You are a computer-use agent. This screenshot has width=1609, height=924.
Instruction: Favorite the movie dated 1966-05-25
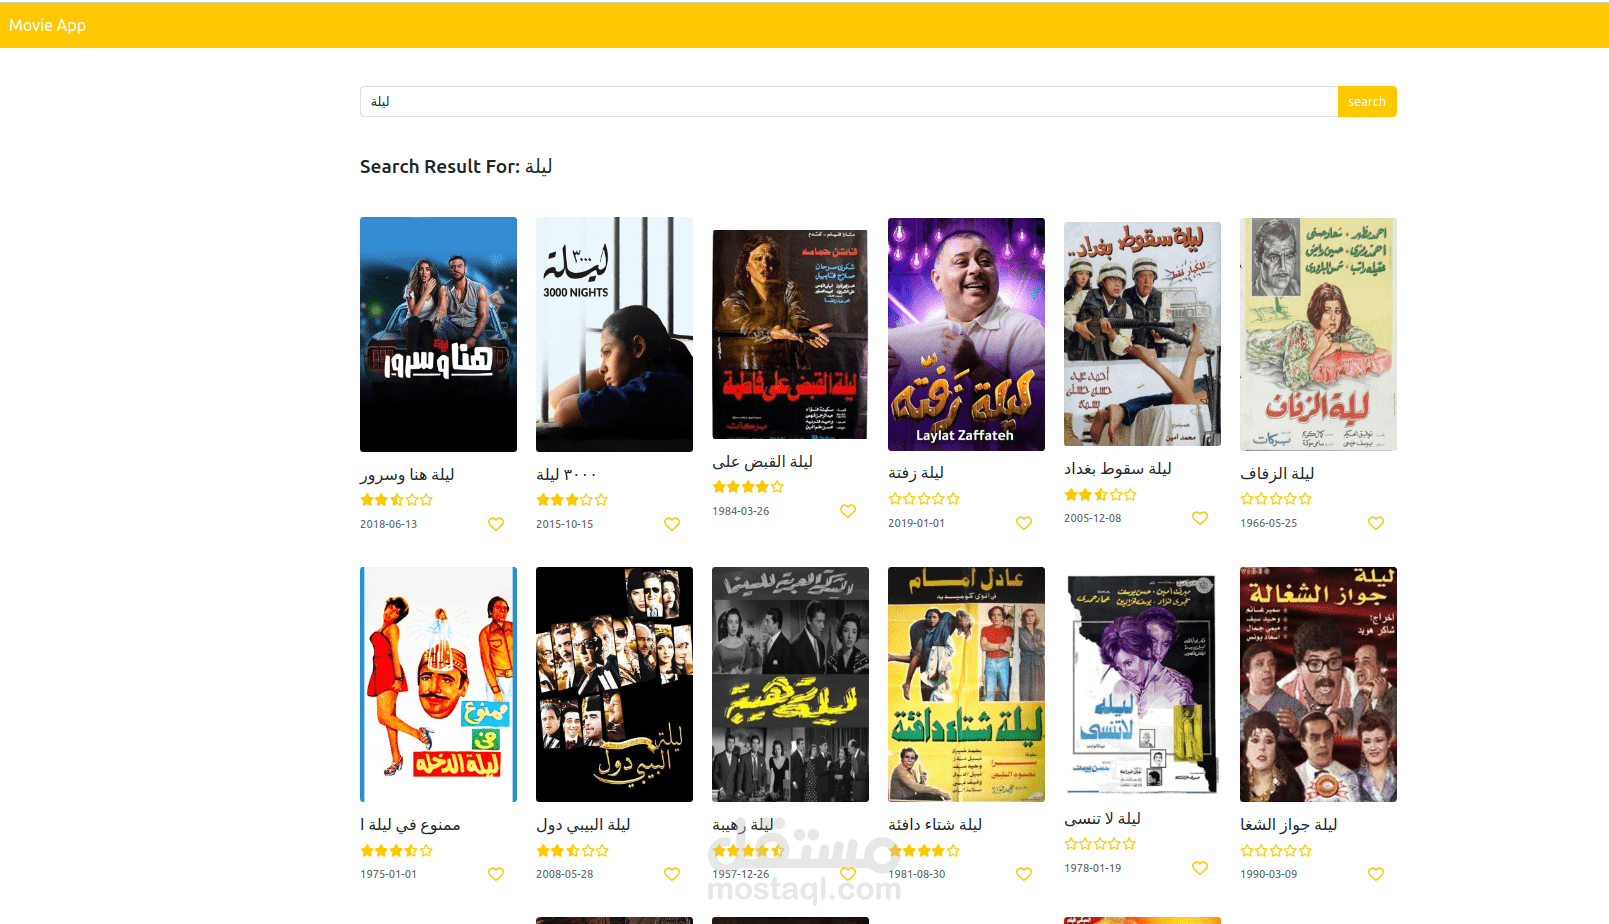click(x=1376, y=523)
